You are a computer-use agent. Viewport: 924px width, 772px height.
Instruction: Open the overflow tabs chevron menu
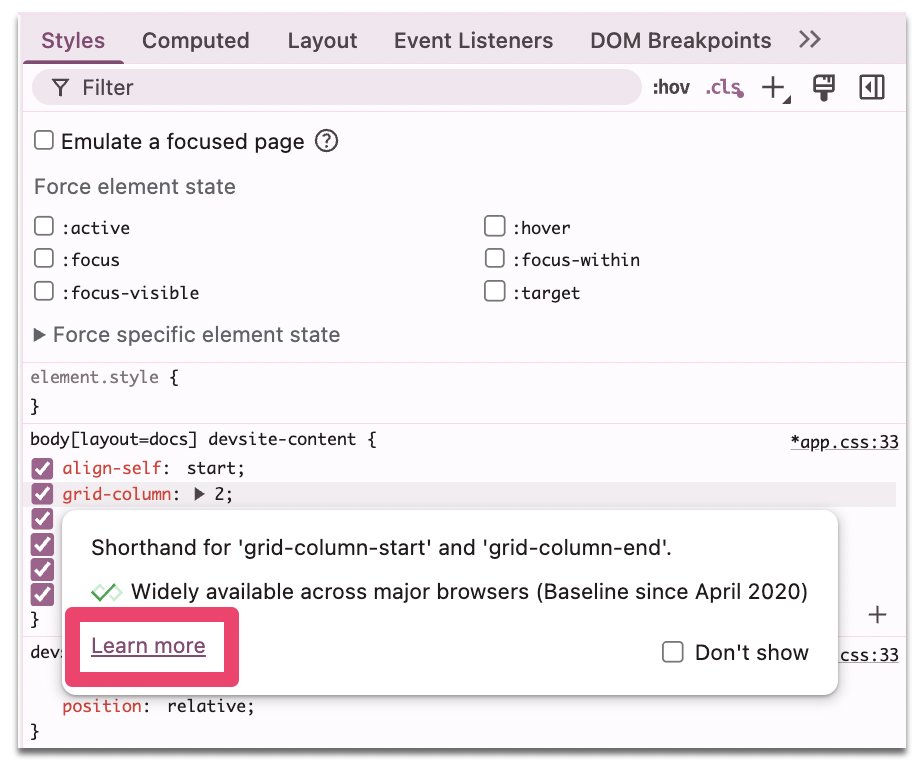click(x=810, y=39)
